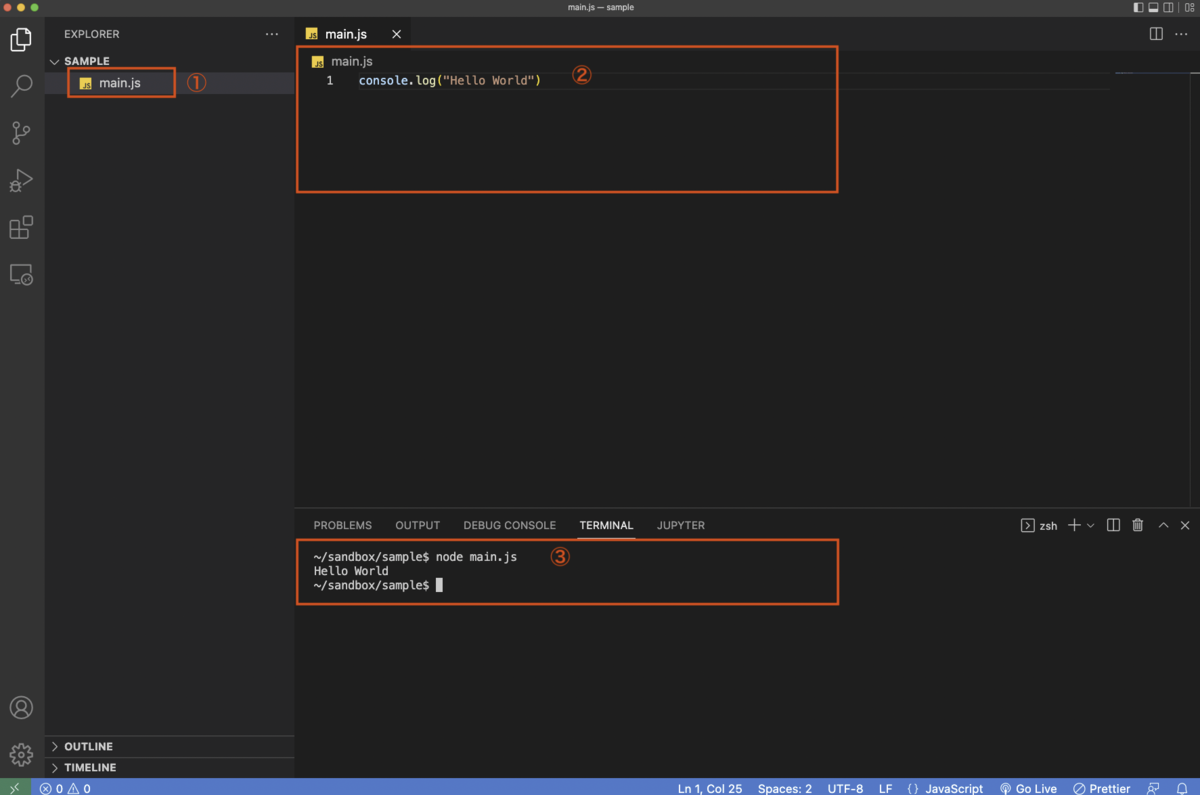The width and height of the screenshot is (1200, 795).
Task: Open the Accounts menu icon
Action: (x=21, y=708)
